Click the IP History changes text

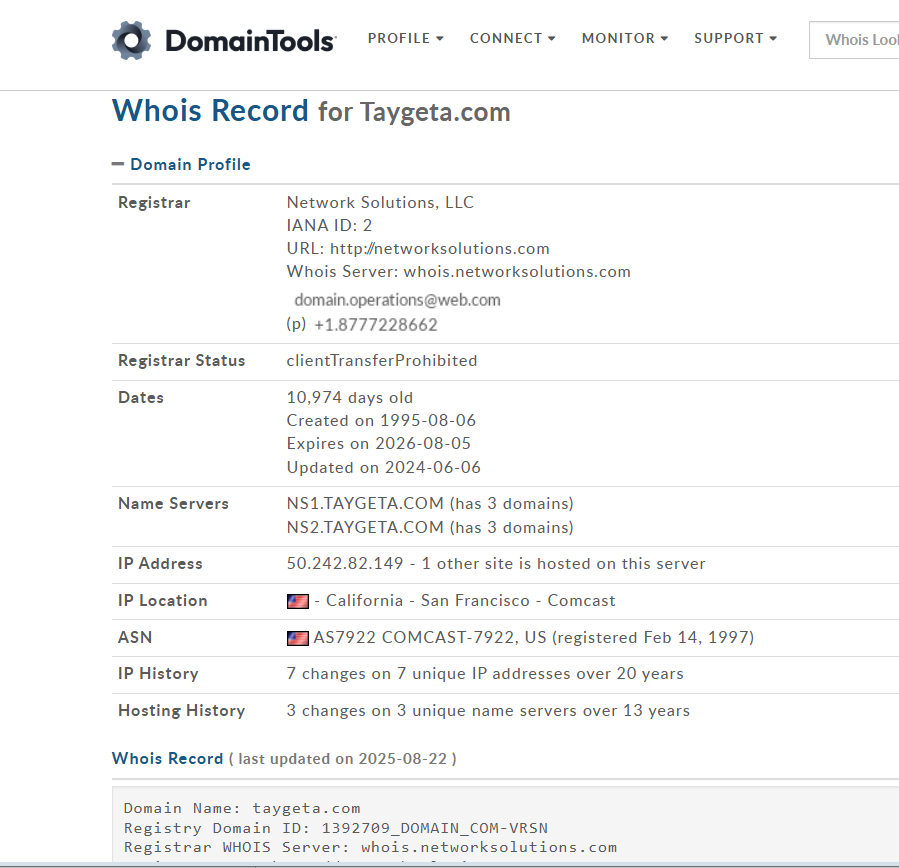[485, 674]
